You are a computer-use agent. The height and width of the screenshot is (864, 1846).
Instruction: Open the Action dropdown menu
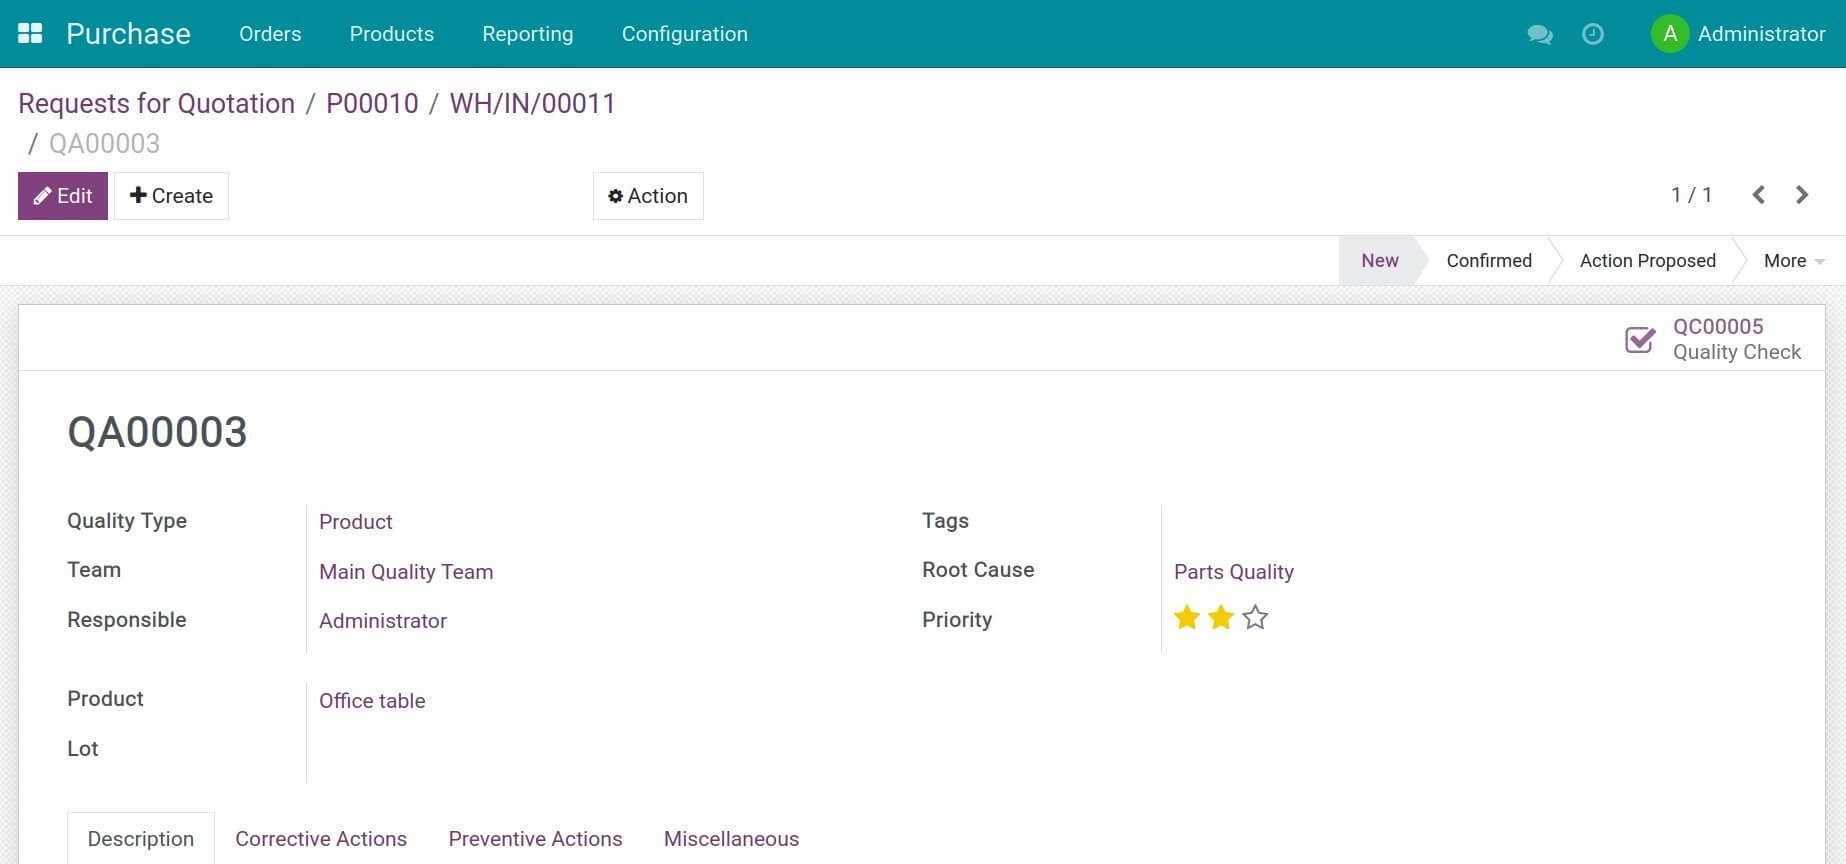648,196
